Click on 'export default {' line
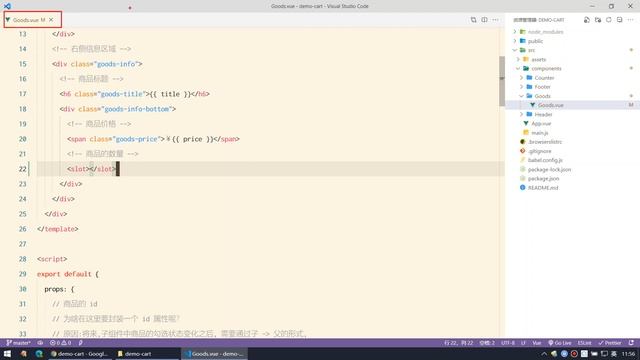This screenshot has width=640, height=360. coord(68,274)
